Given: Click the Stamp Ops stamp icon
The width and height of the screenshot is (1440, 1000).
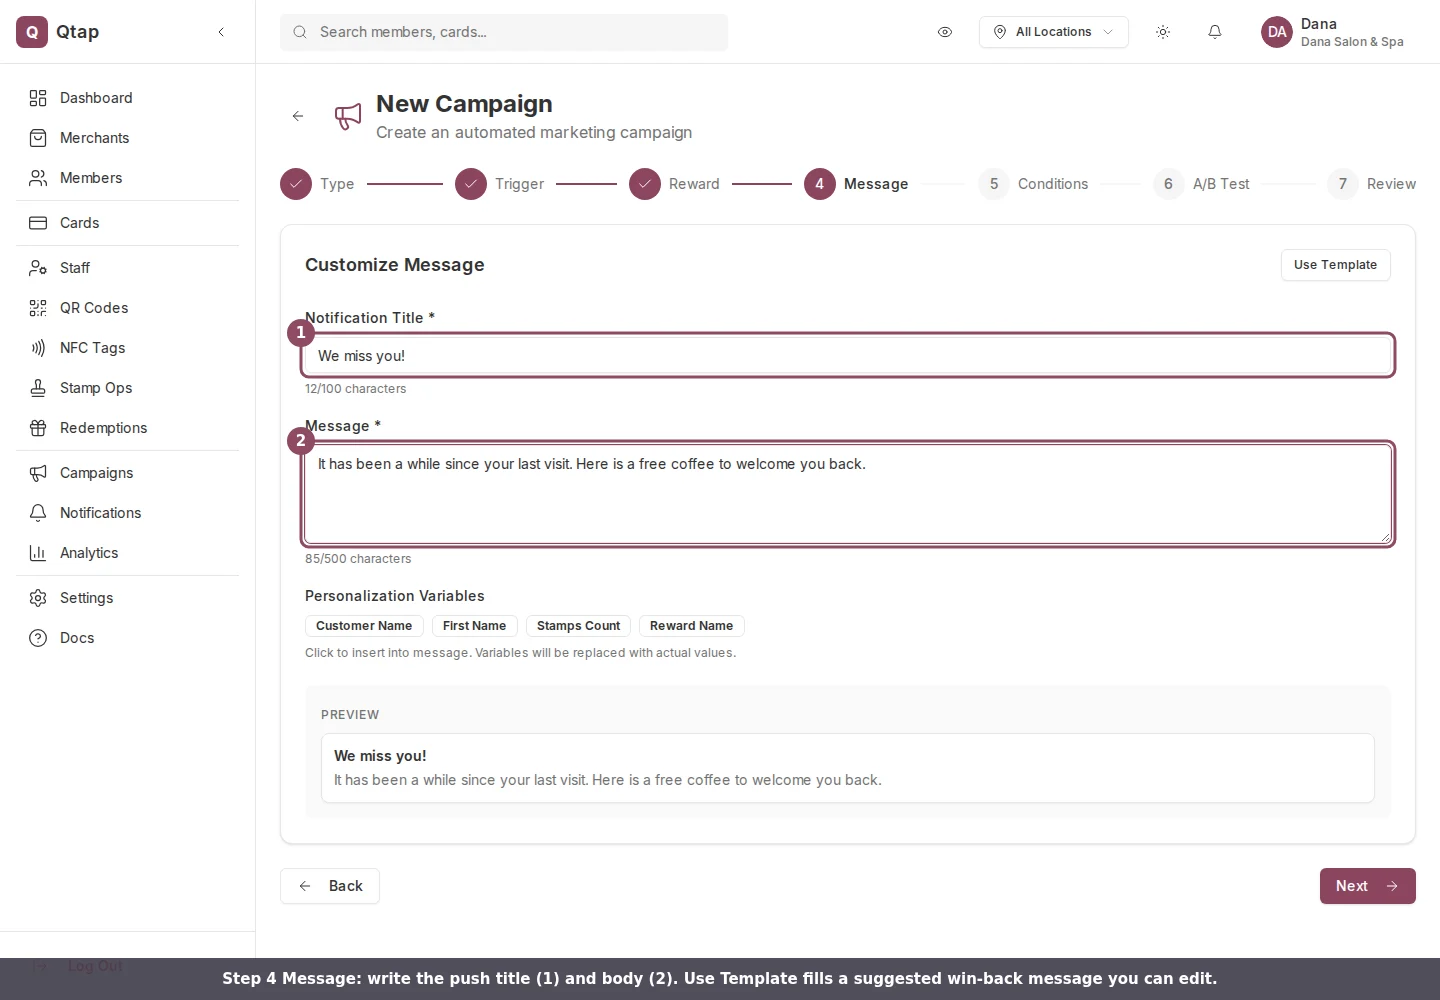Looking at the screenshot, I should coord(38,388).
